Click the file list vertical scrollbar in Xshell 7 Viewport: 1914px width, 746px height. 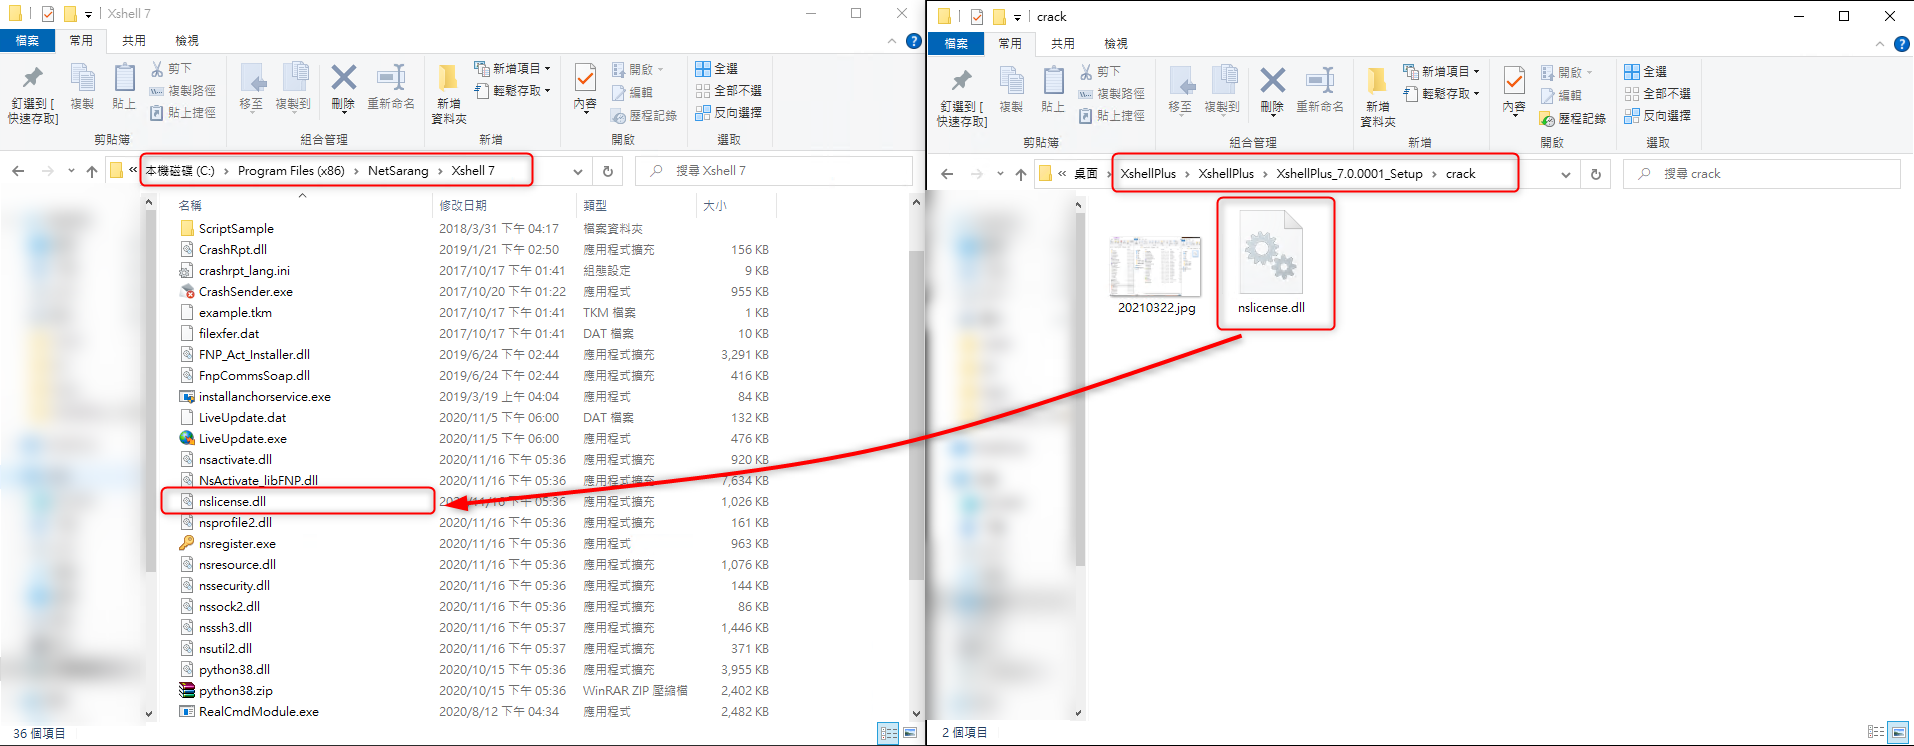916,415
